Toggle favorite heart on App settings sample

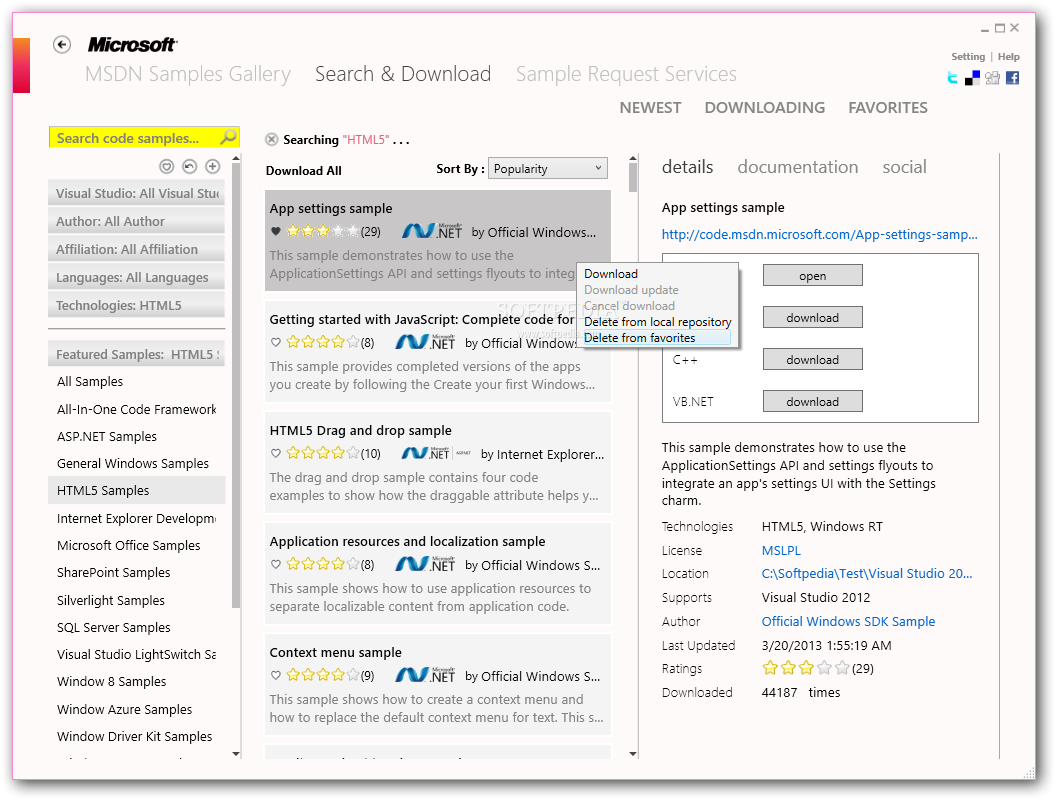(275, 232)
